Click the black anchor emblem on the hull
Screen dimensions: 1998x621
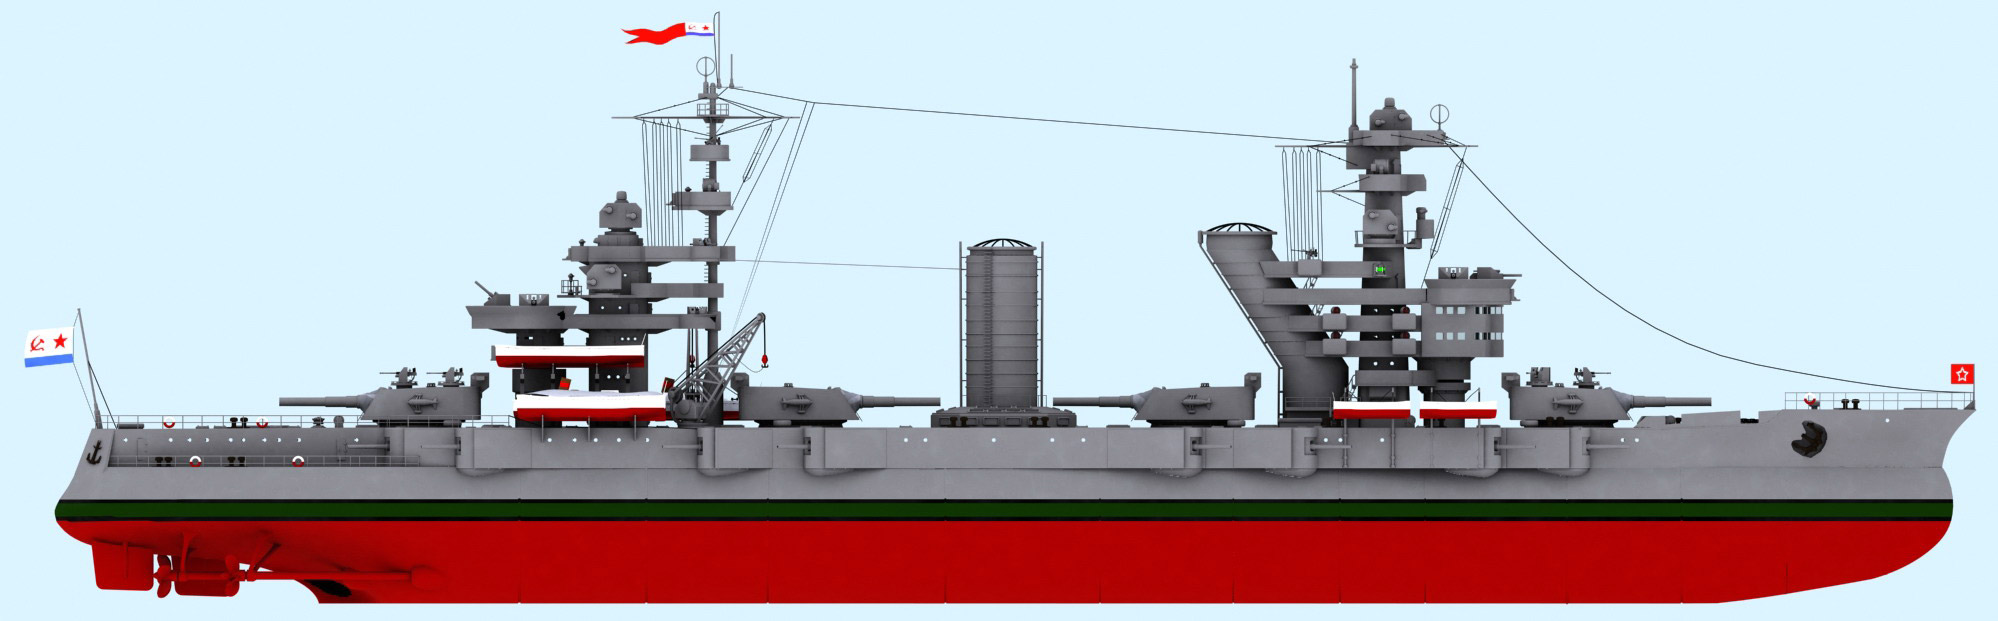click(96, 453)
